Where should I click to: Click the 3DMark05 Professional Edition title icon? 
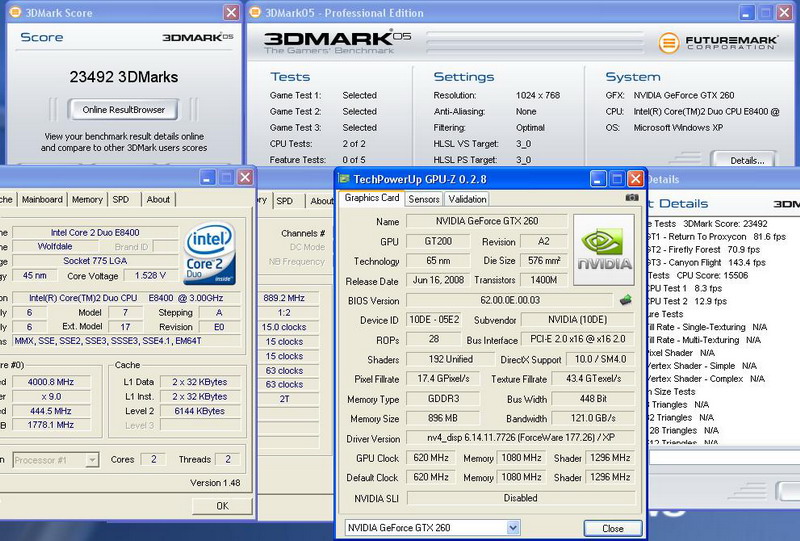[x=255, y=12]
